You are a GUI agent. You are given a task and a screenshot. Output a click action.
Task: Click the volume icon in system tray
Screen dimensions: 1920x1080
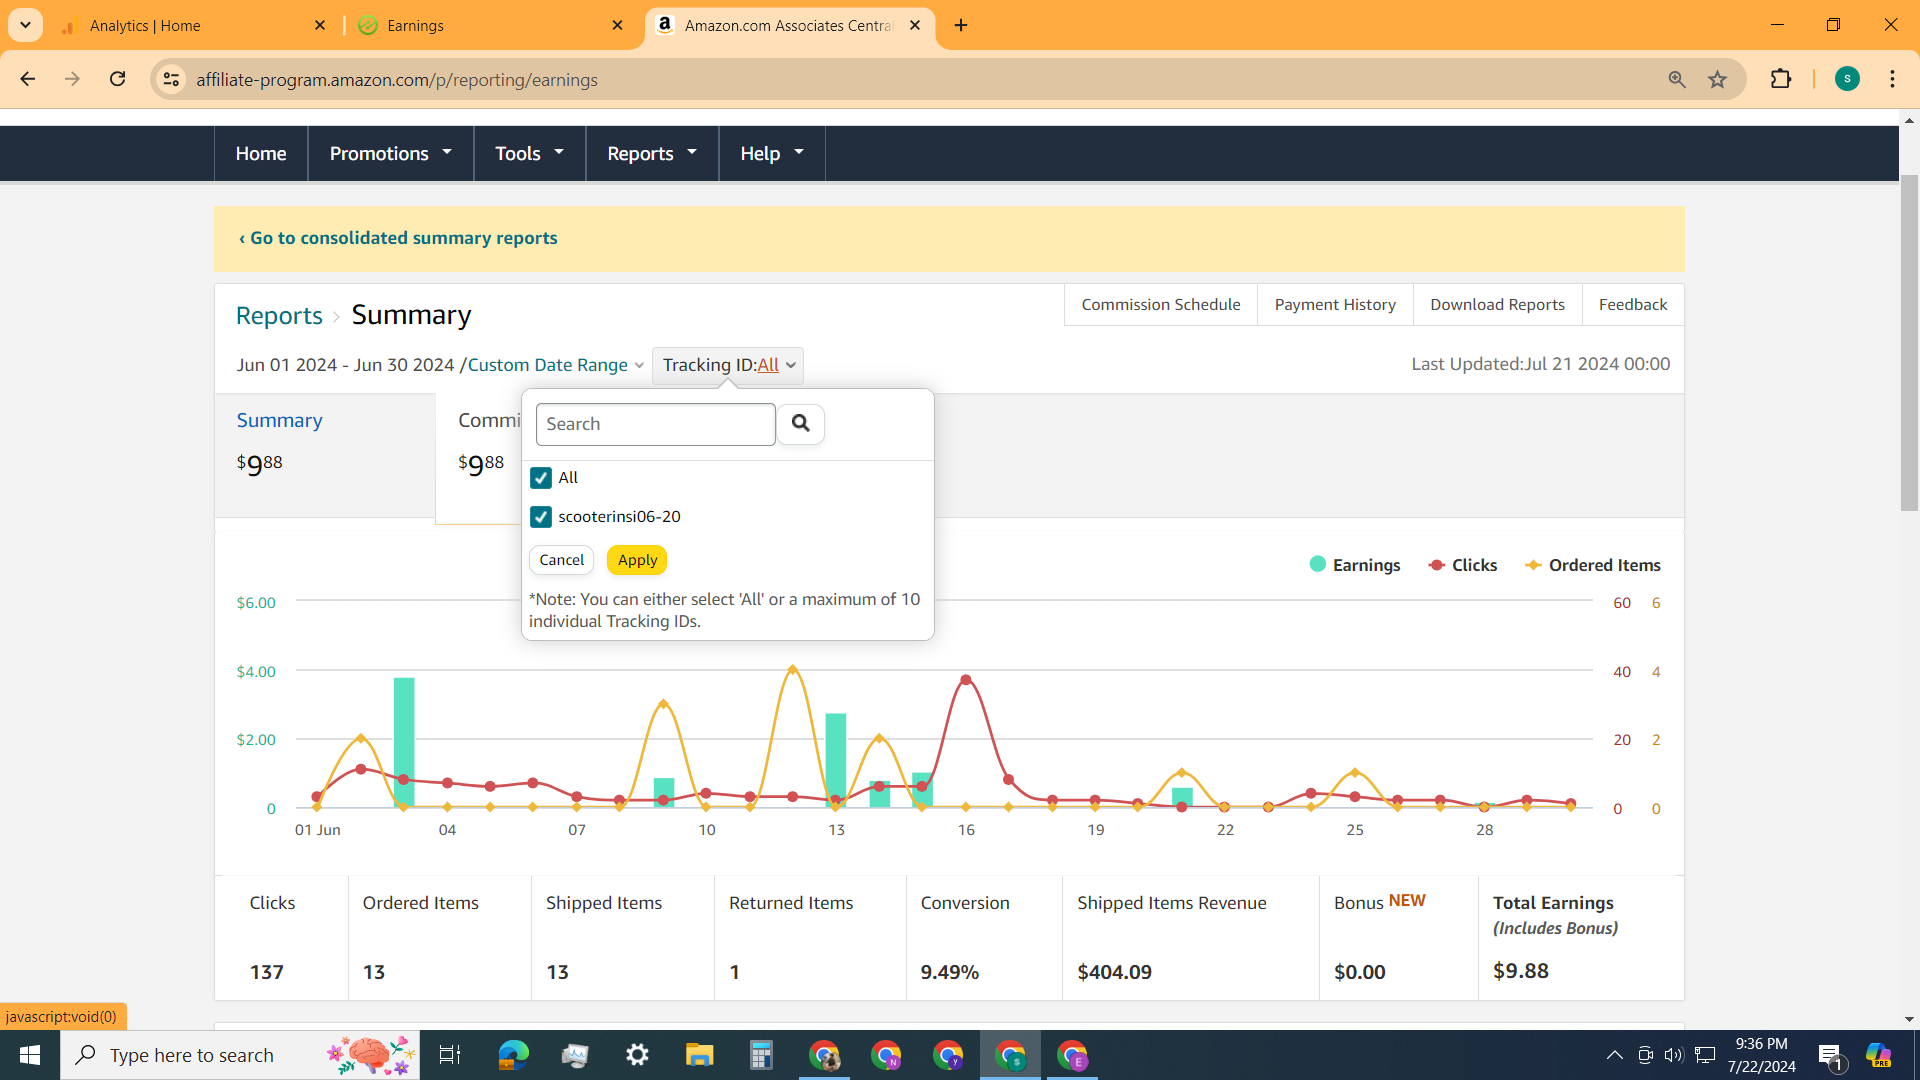coord(1674,1055)
